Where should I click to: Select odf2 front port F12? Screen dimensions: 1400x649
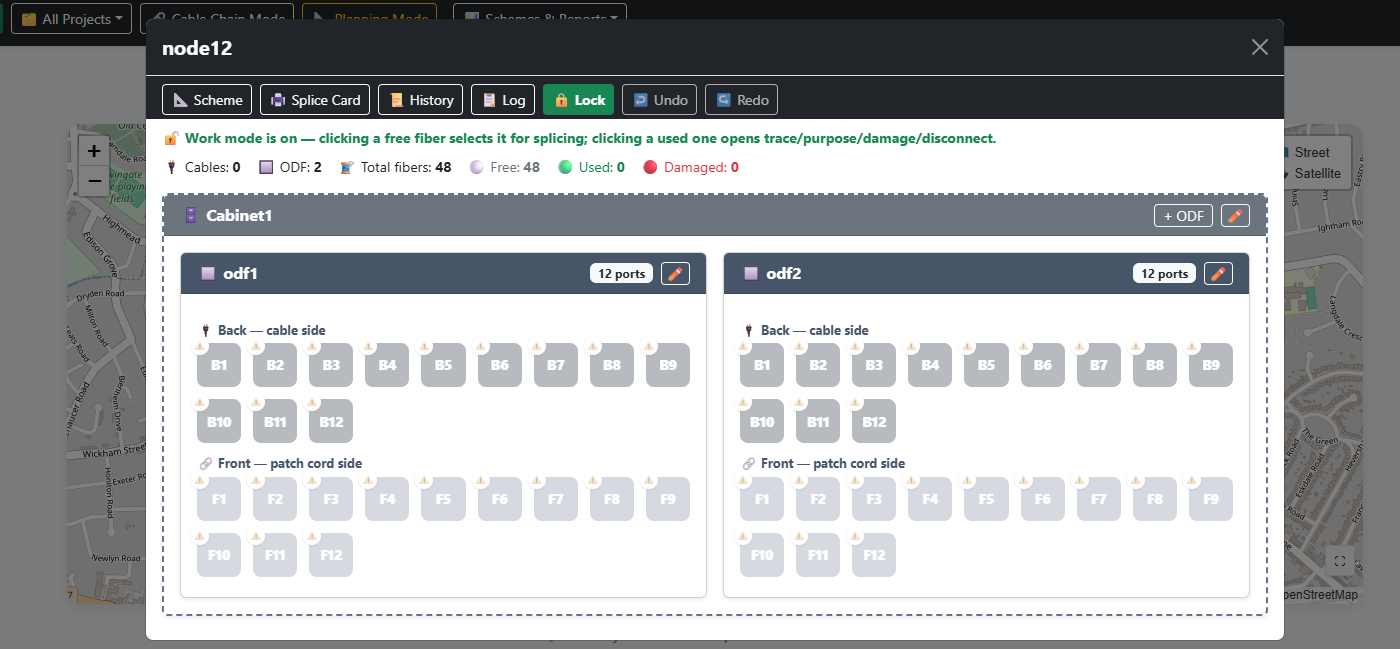point(874,555)
